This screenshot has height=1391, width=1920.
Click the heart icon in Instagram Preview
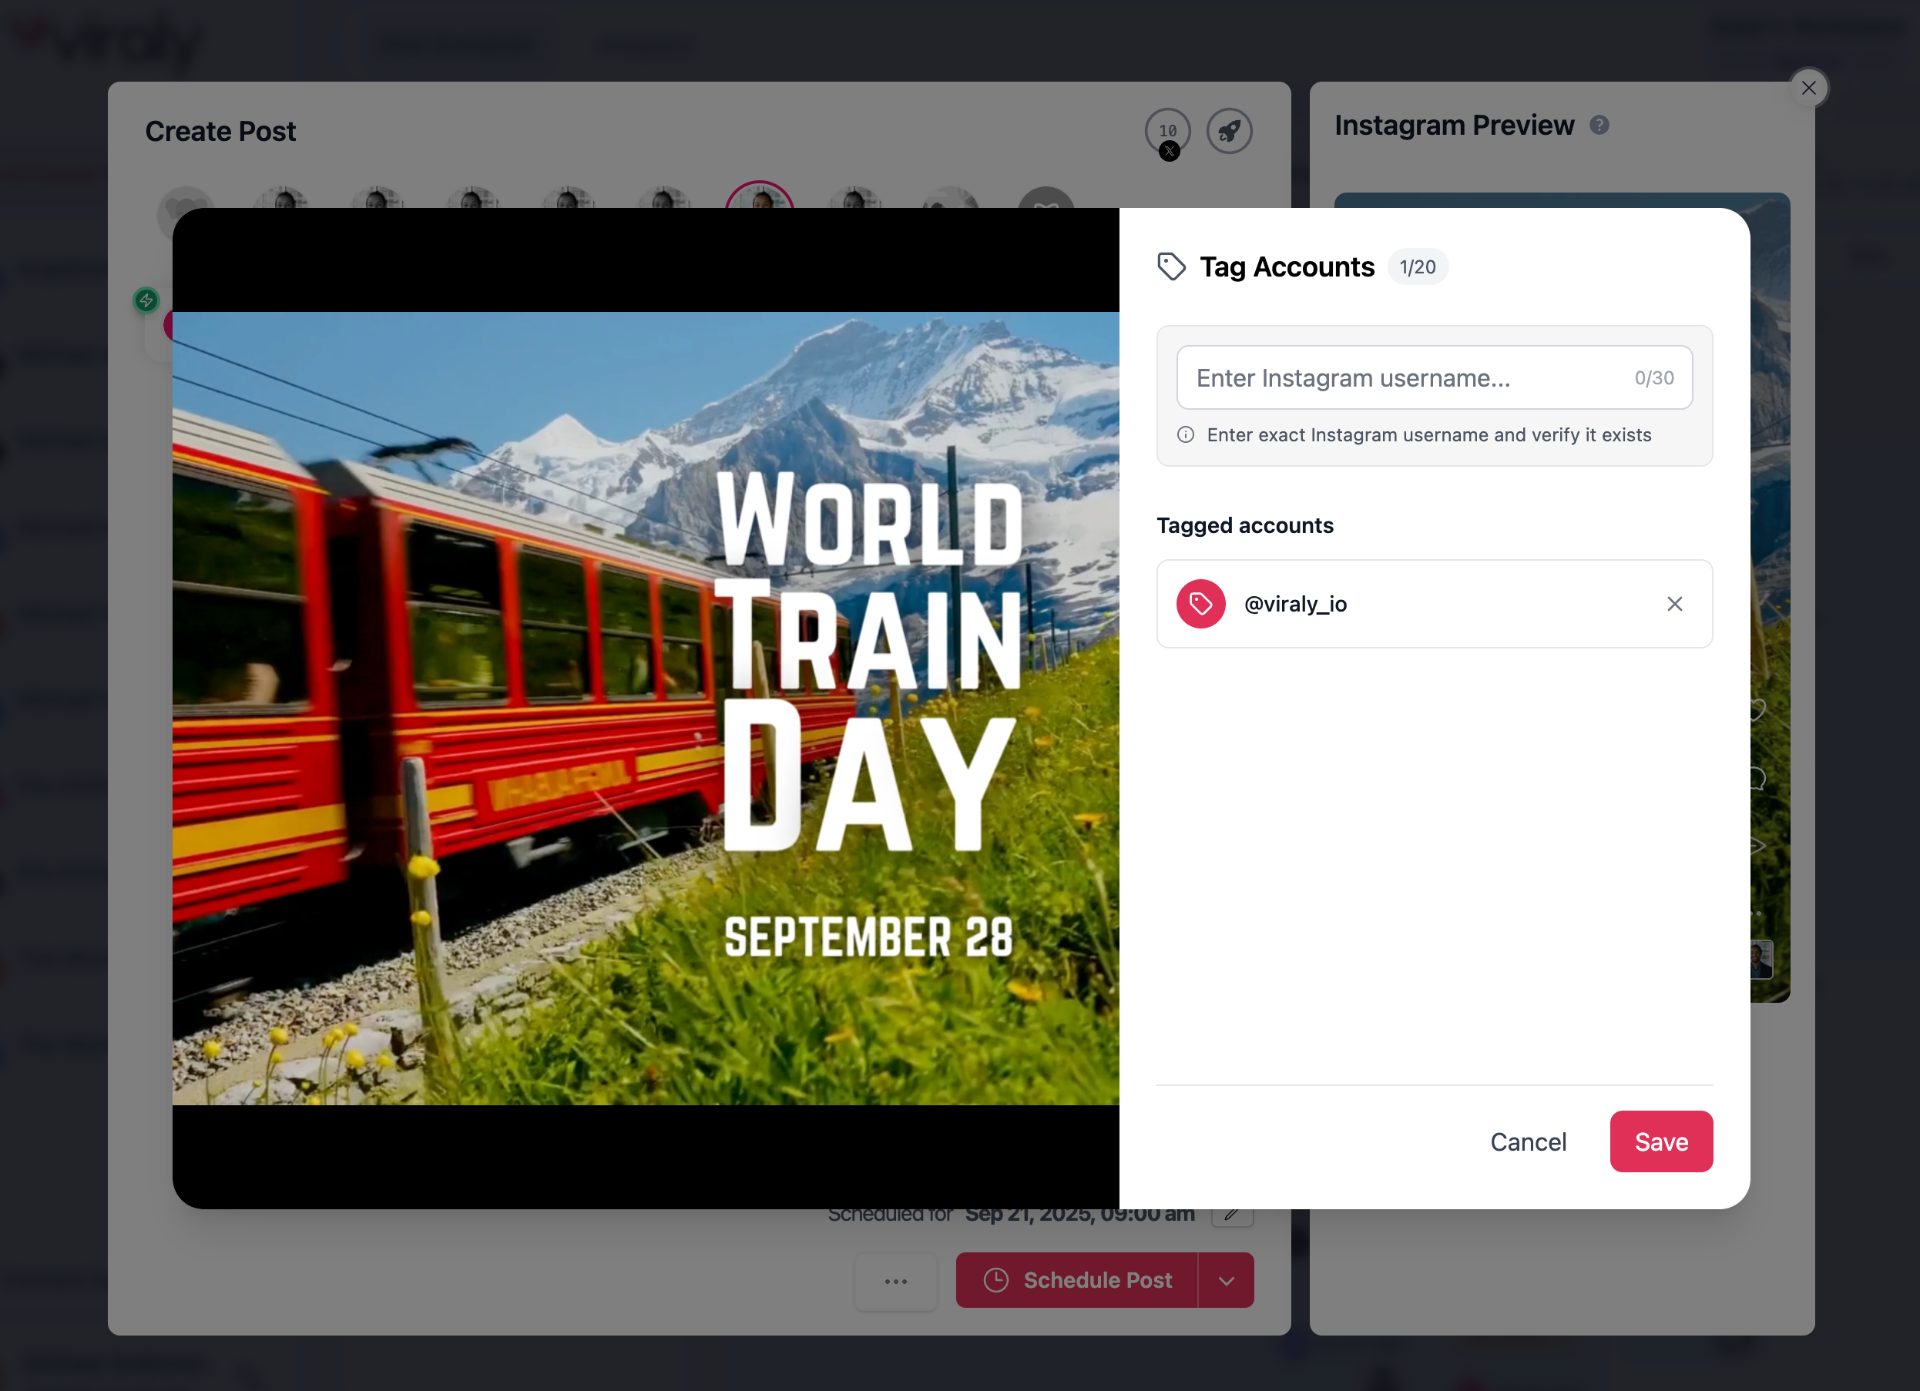click(1757, 710)
